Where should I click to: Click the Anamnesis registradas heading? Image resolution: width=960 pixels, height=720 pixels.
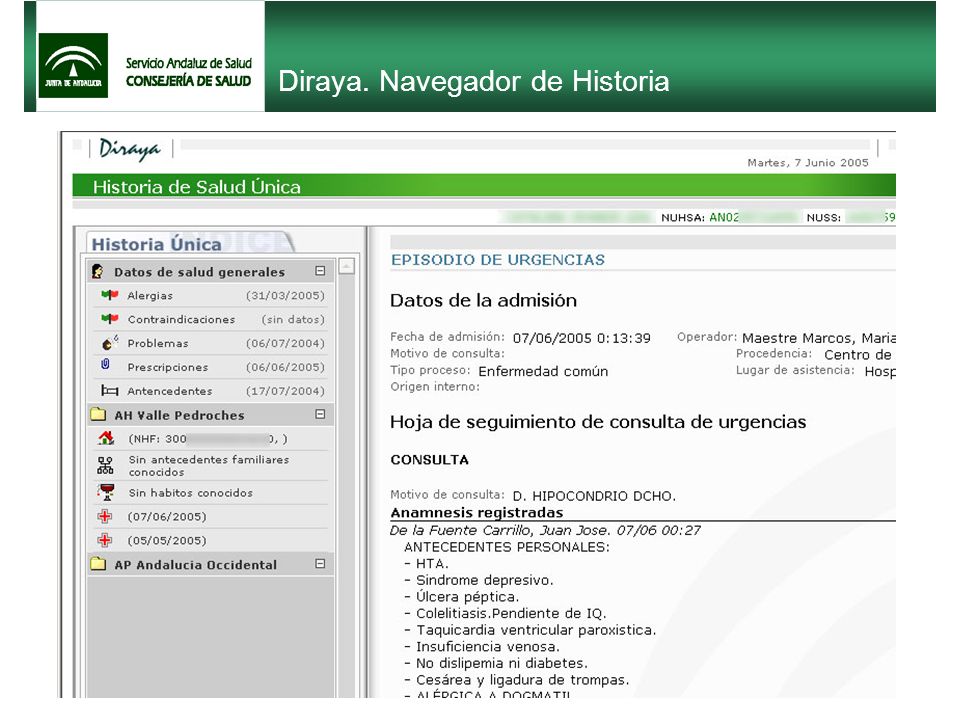point(477,512)
